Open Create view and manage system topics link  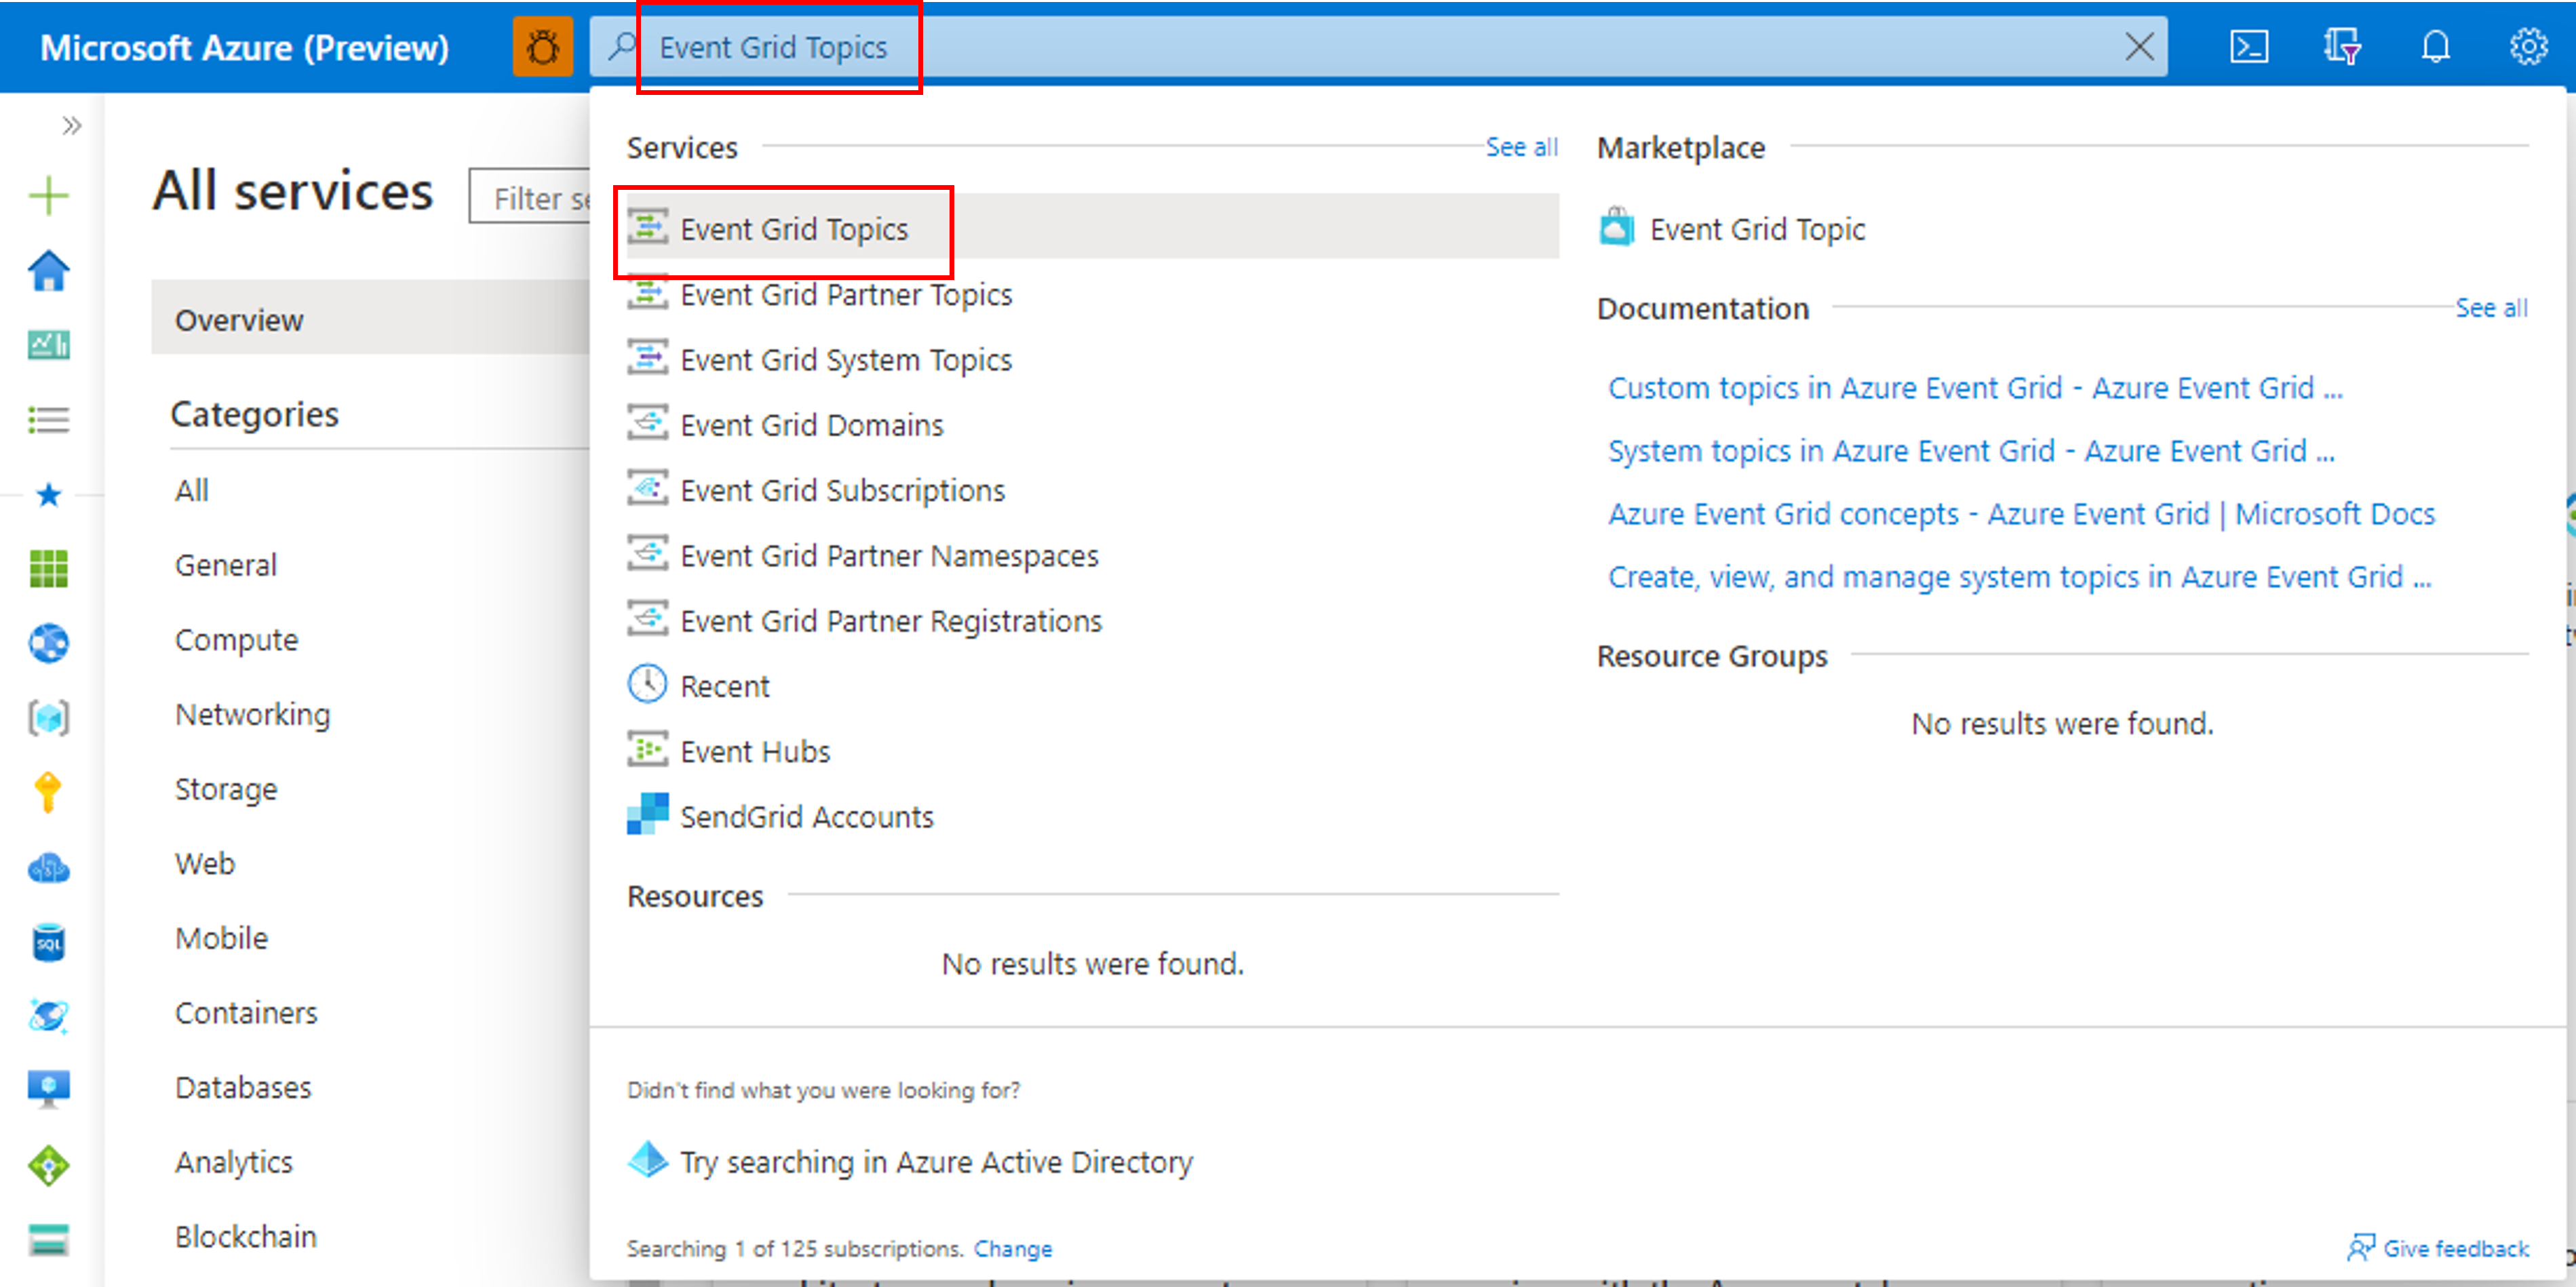2021,573
